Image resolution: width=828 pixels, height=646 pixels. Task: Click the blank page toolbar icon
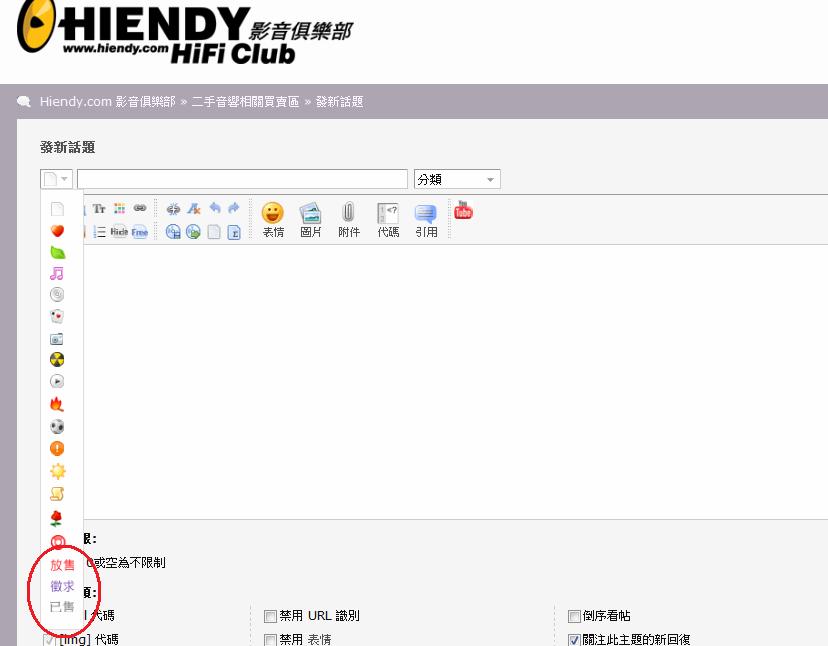click(214, 232)
